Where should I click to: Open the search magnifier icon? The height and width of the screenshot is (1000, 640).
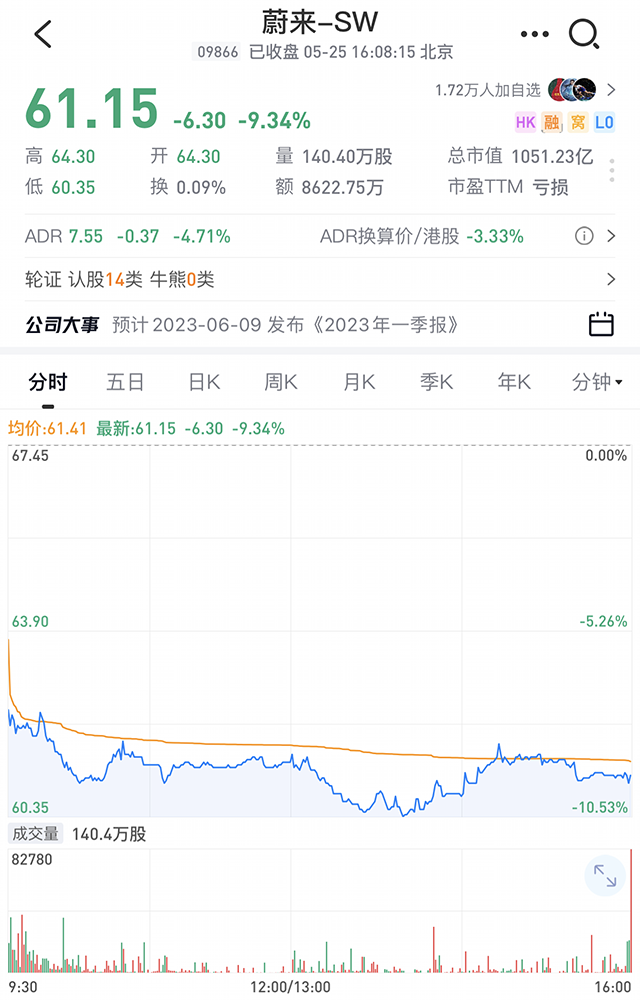(584, 34)
